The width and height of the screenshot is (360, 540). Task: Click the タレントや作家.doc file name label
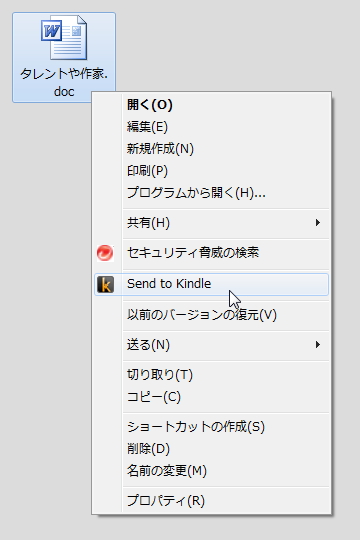tap(64, 83)
